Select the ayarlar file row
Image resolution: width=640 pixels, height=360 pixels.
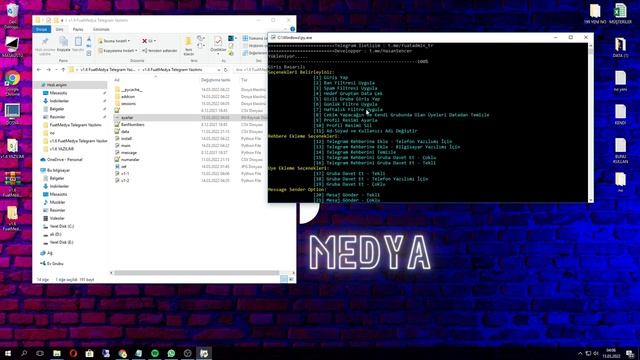[x=190, y=118]
